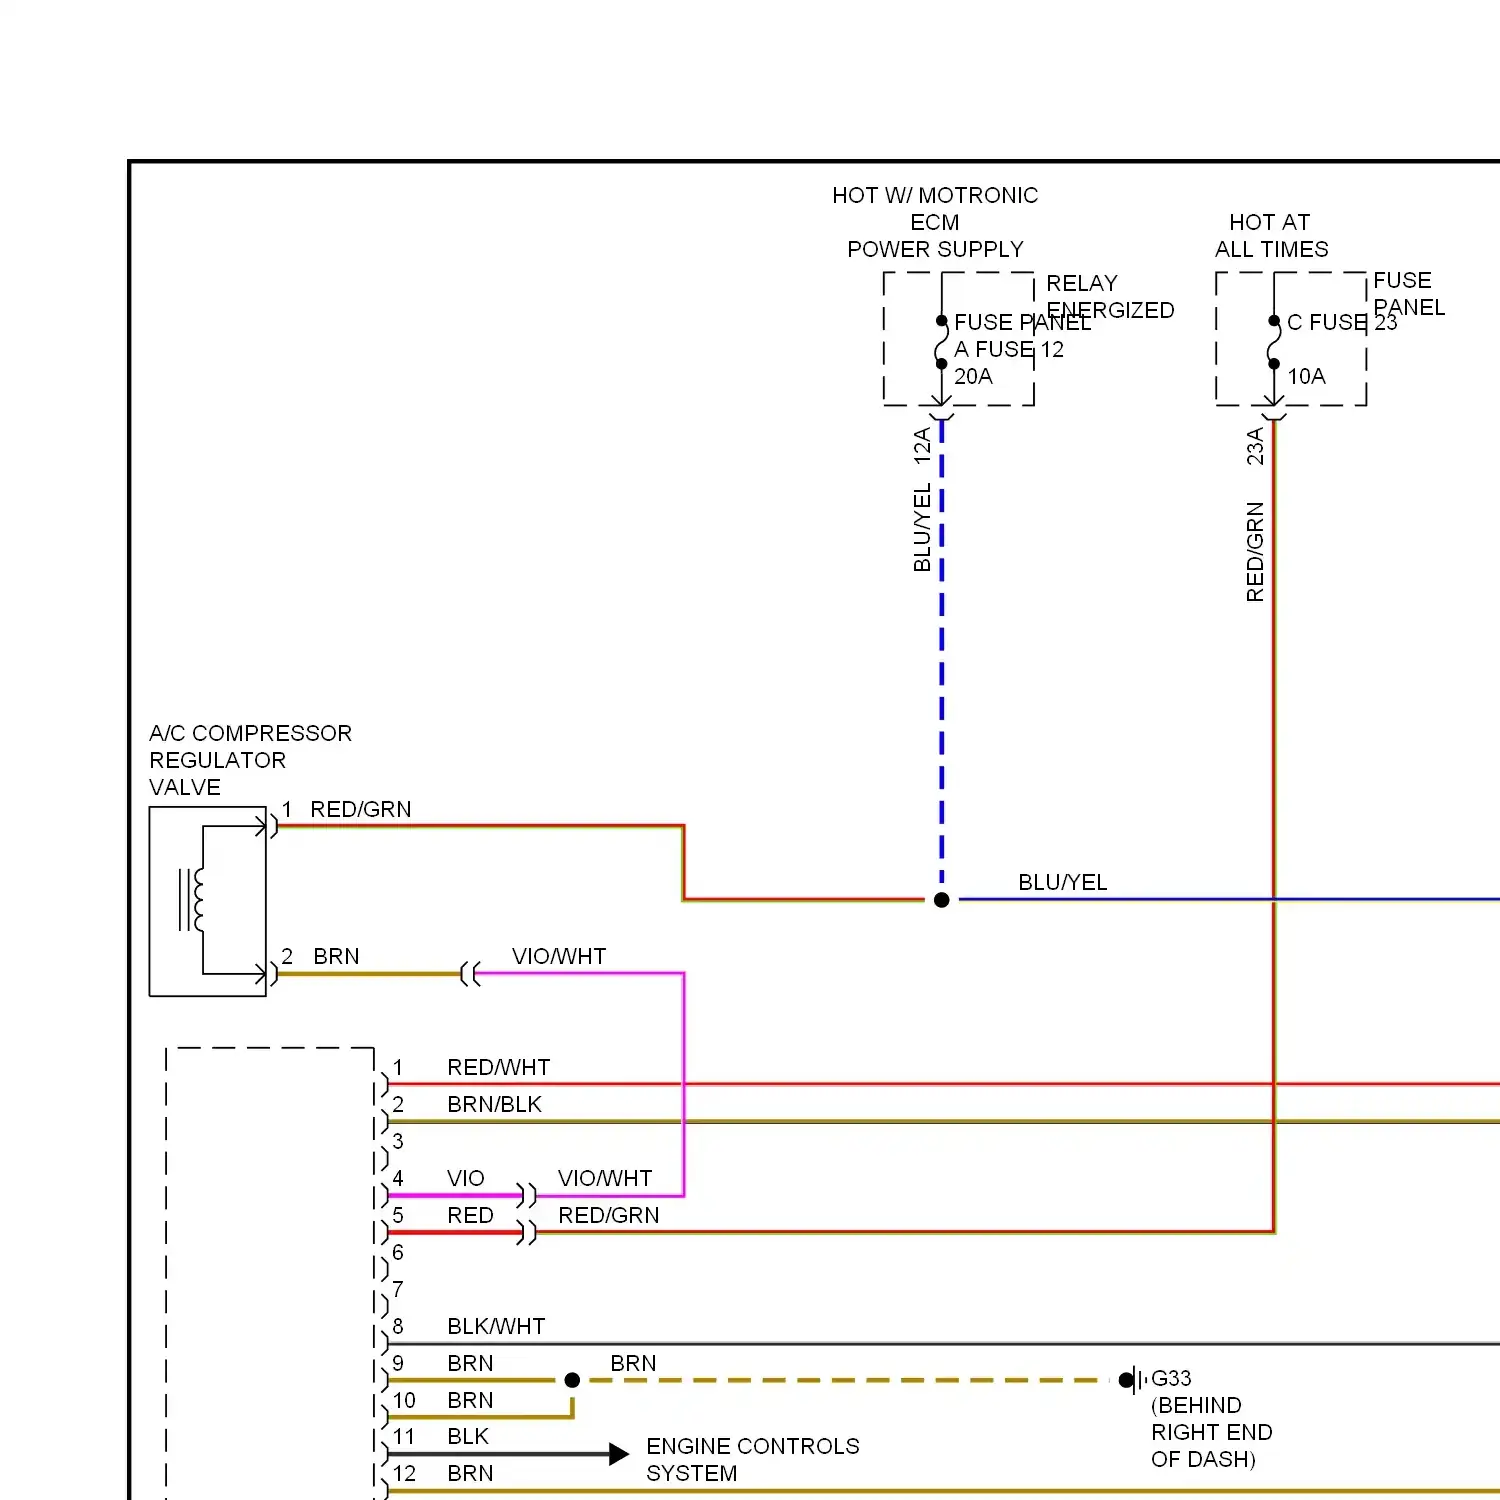Click pin number 3 on the connector
Screen dimensions: 1500x1500
[398, 1141]
